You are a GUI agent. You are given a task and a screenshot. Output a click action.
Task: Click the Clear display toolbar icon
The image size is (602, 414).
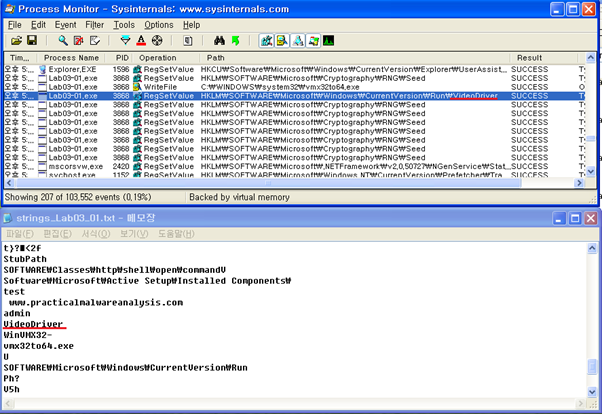[94, 40]
